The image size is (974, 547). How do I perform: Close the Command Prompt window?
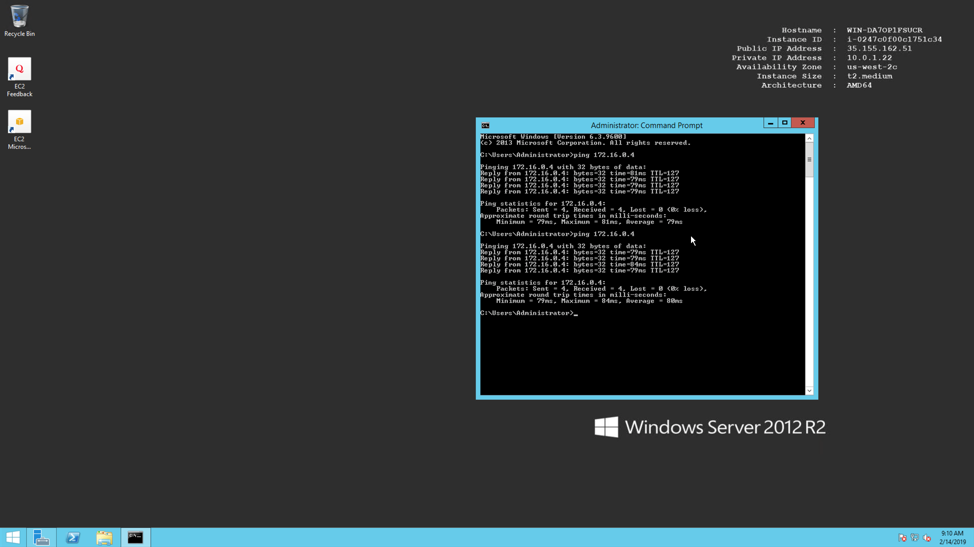point(803,123)
